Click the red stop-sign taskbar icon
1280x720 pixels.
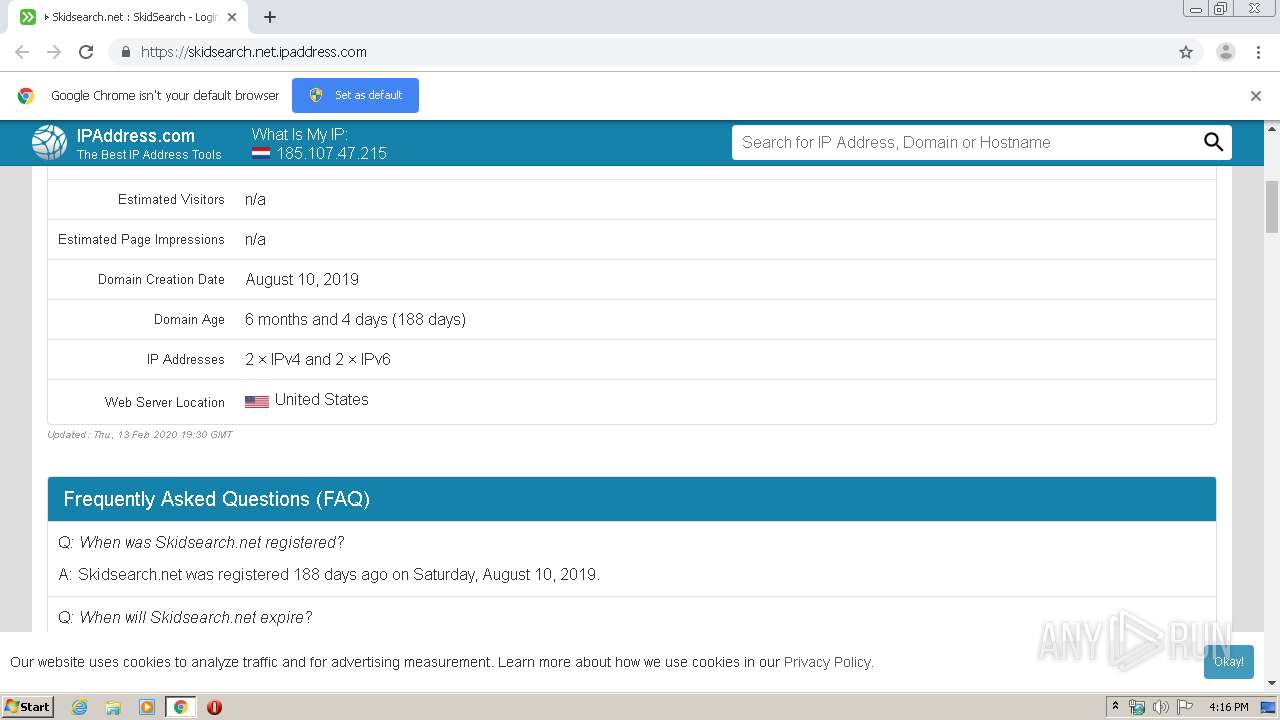coord(214,707)
